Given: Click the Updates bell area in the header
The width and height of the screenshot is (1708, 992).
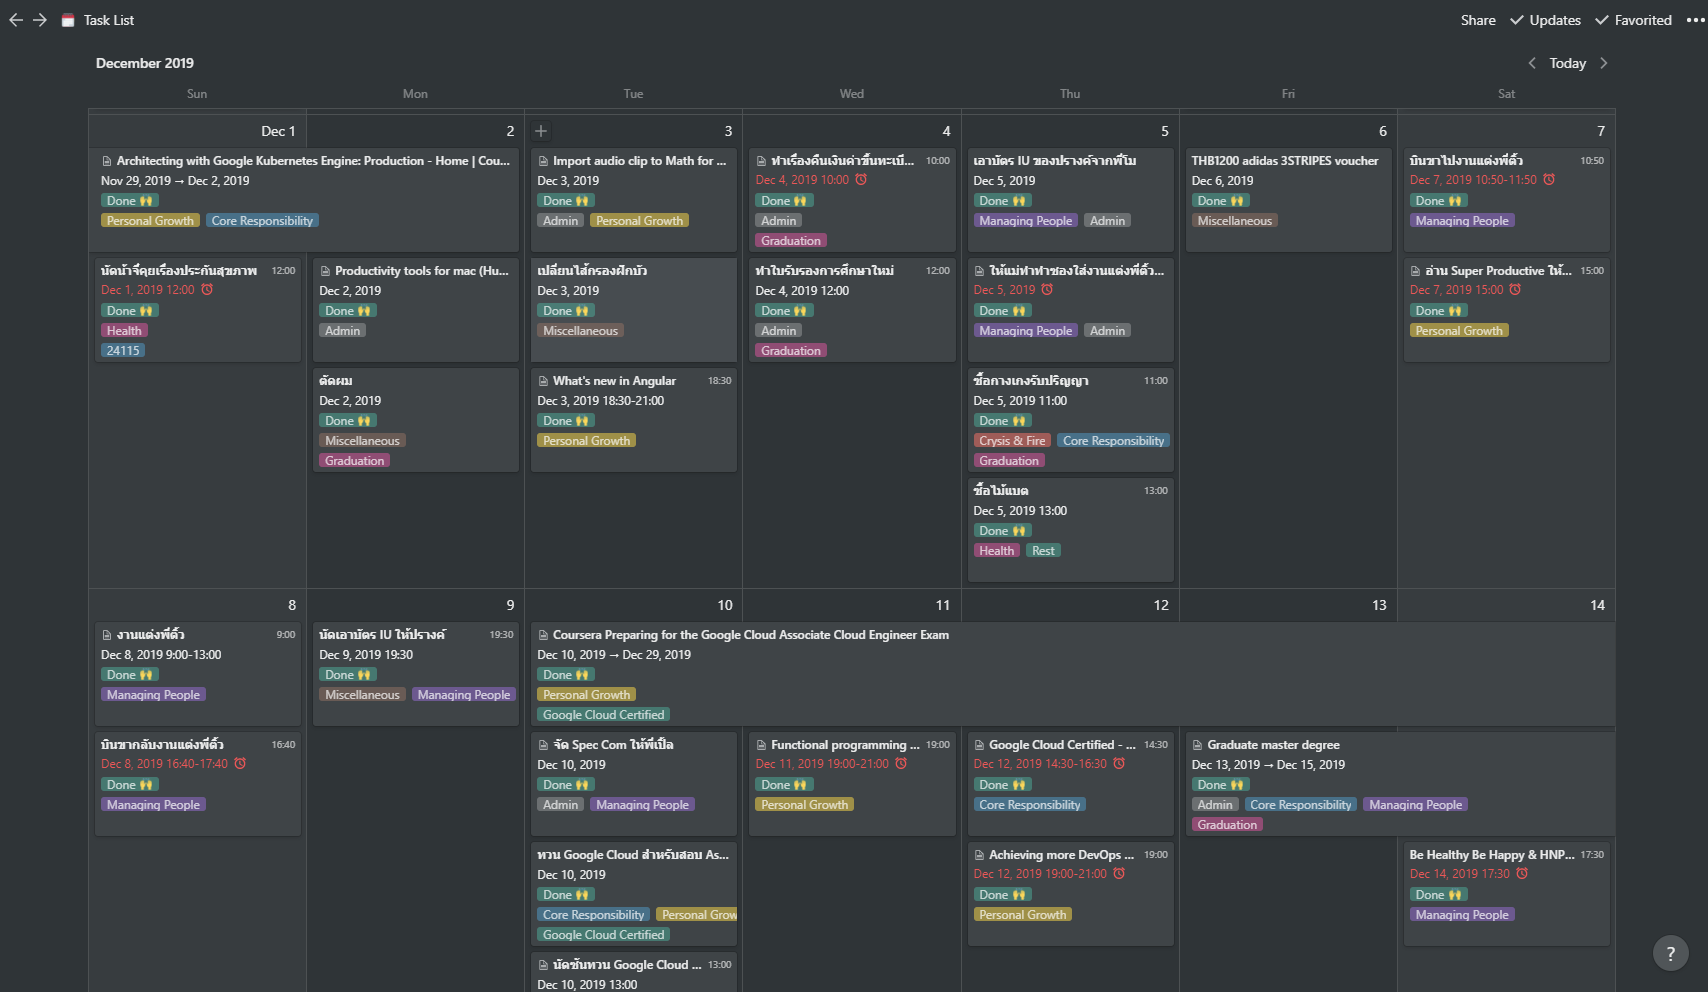Looking at the screenshot, I should tap(1545, 19).
